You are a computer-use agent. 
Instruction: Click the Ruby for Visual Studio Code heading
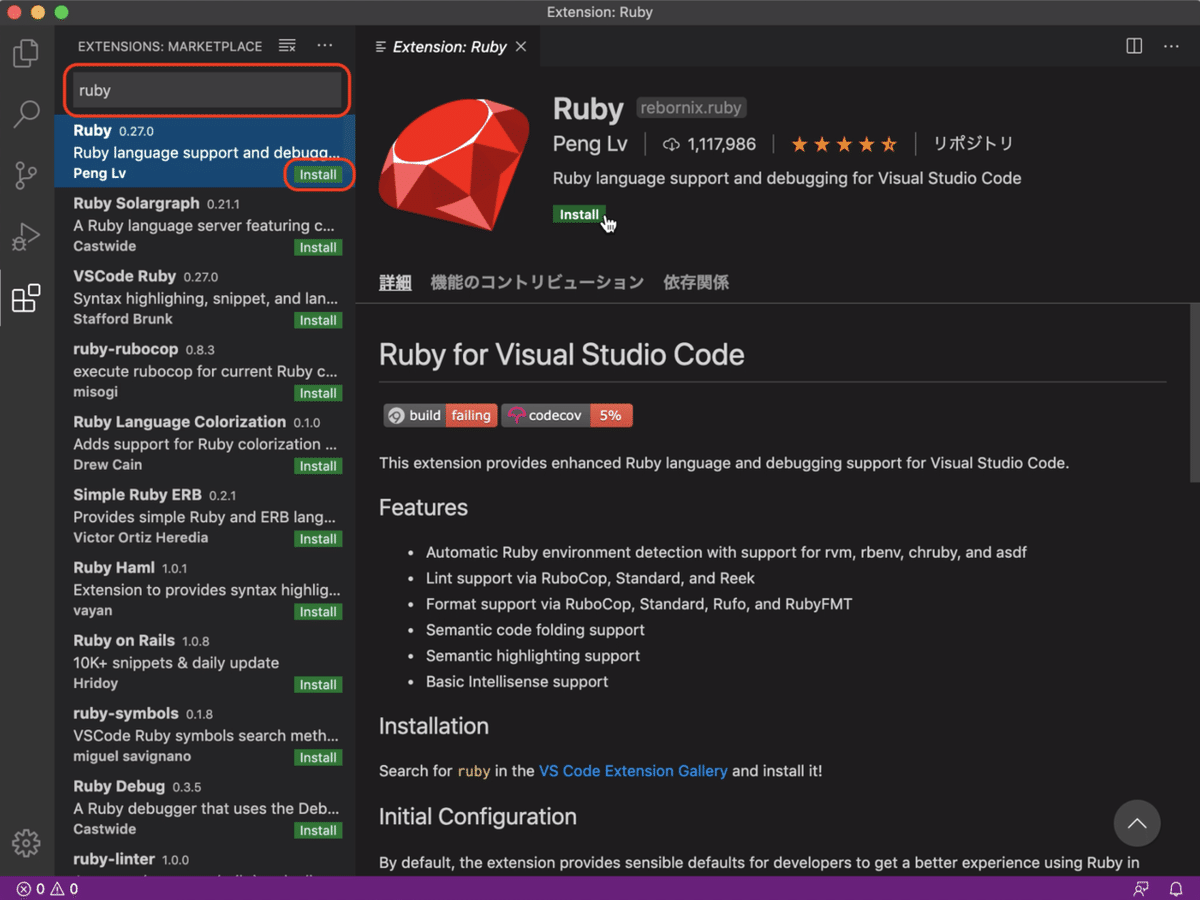(562, 355)
